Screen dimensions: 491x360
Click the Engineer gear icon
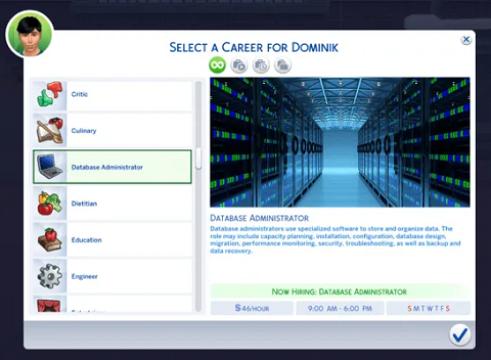point(50,276)
